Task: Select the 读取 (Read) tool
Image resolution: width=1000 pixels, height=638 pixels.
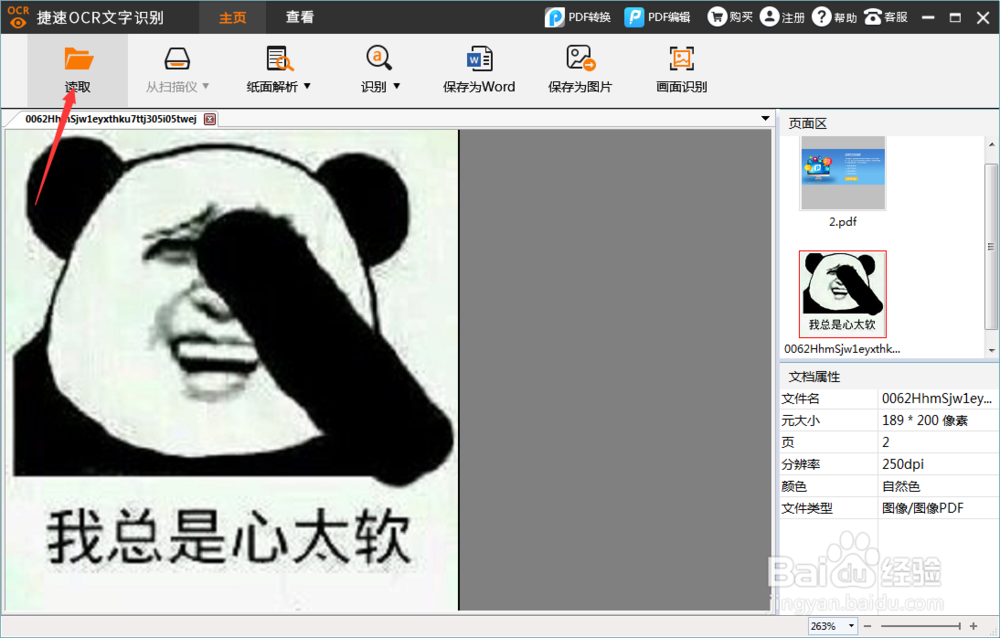Action: 77,67
